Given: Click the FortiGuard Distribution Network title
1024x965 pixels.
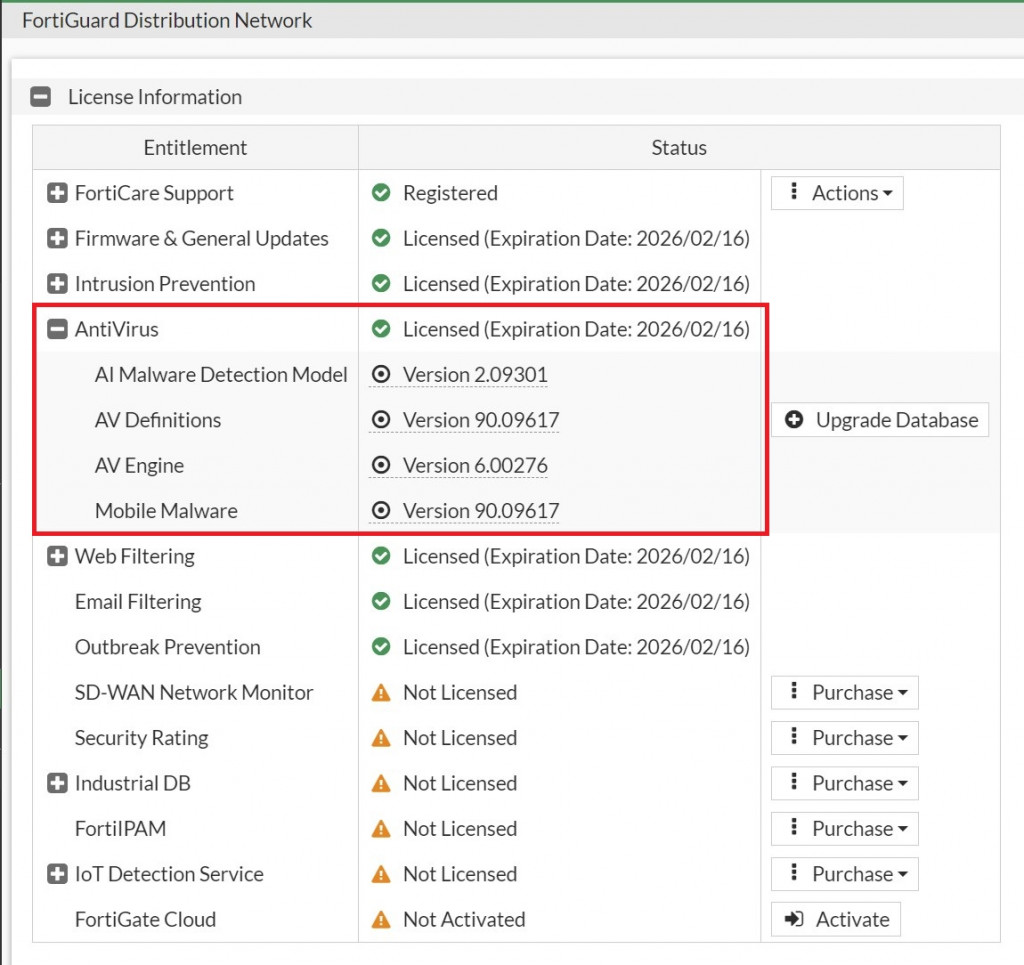Looking at the screenshot, I should point(167,20).
